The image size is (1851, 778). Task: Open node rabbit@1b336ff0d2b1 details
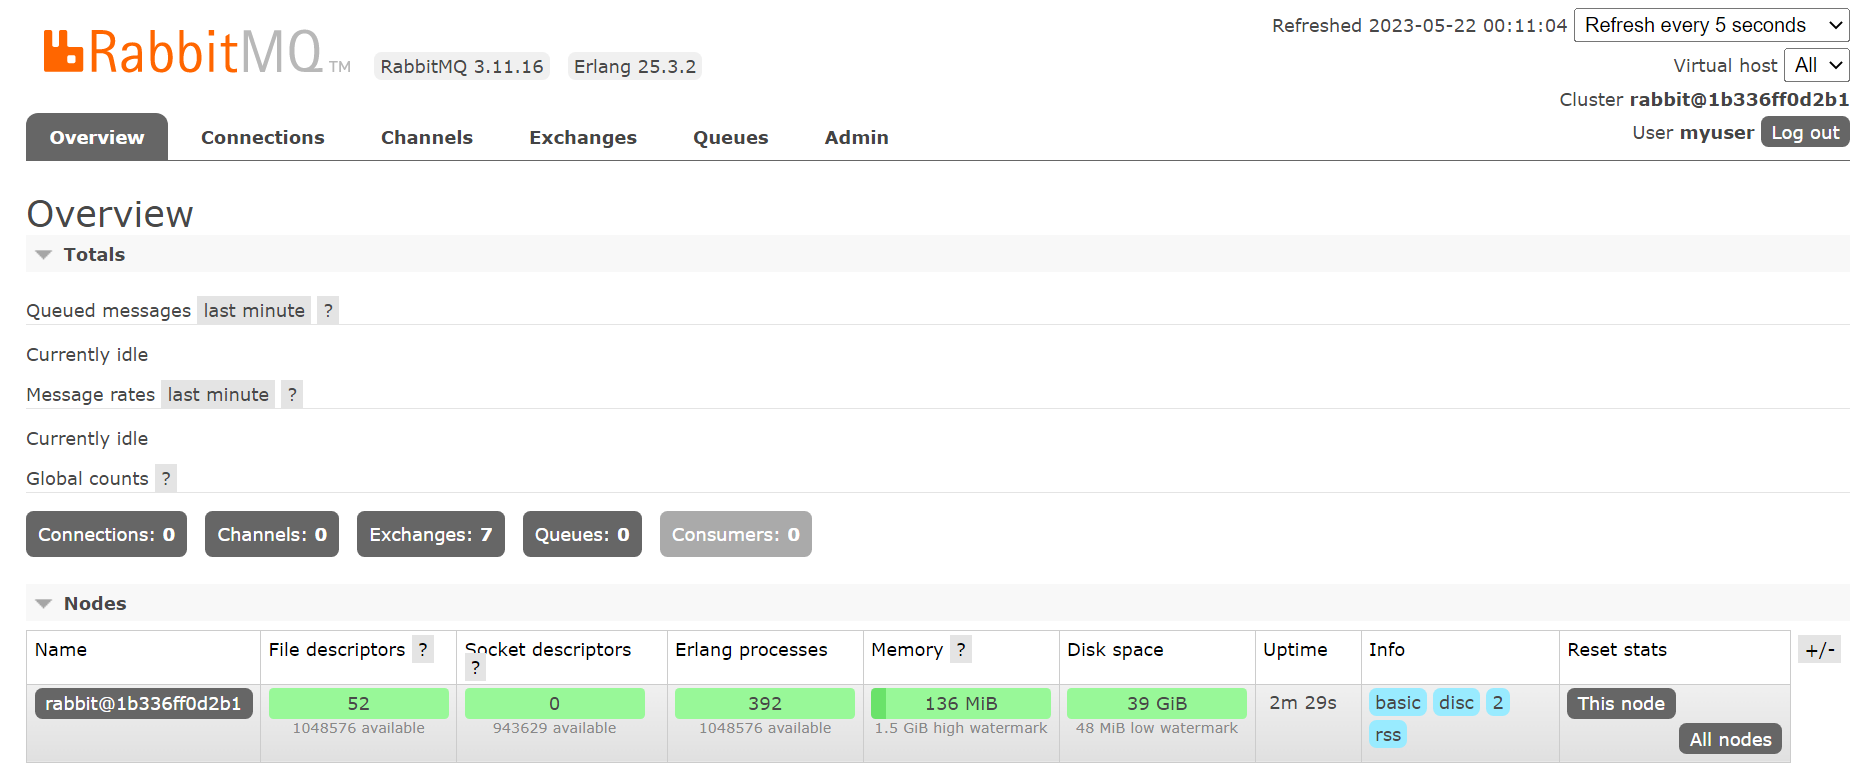point(143,703)
